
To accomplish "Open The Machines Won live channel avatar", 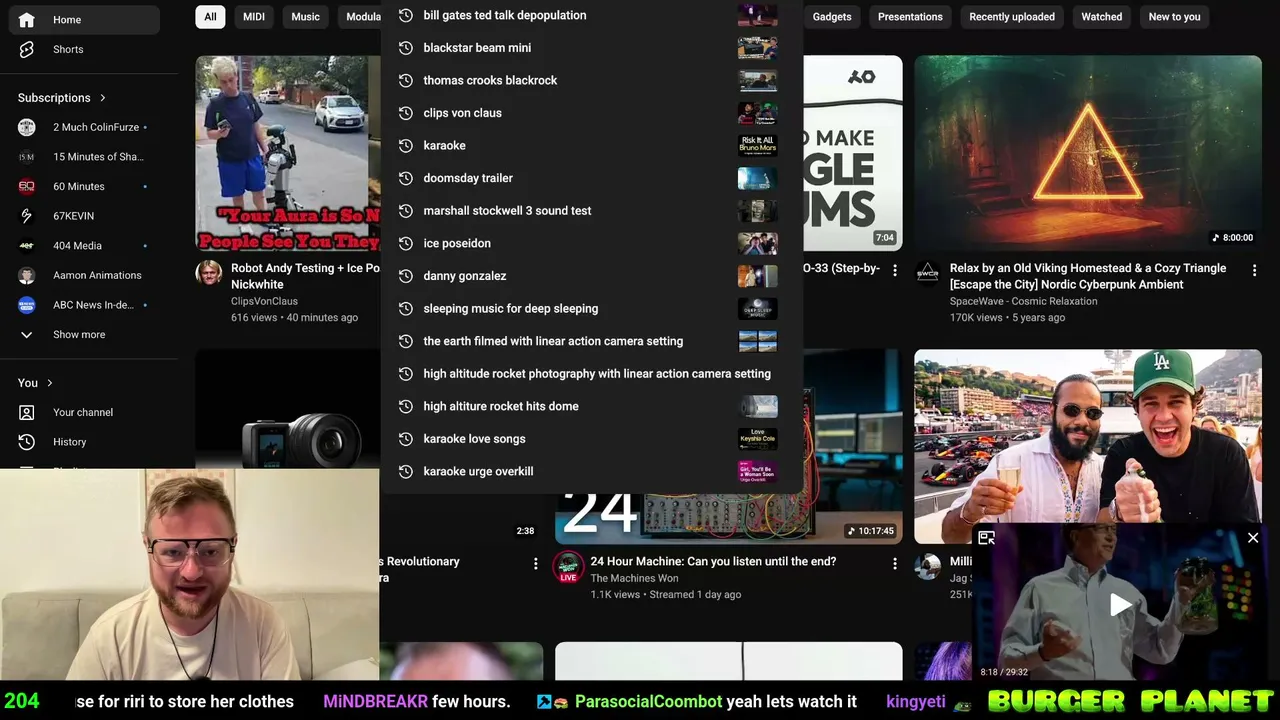I will click(568, 566).
